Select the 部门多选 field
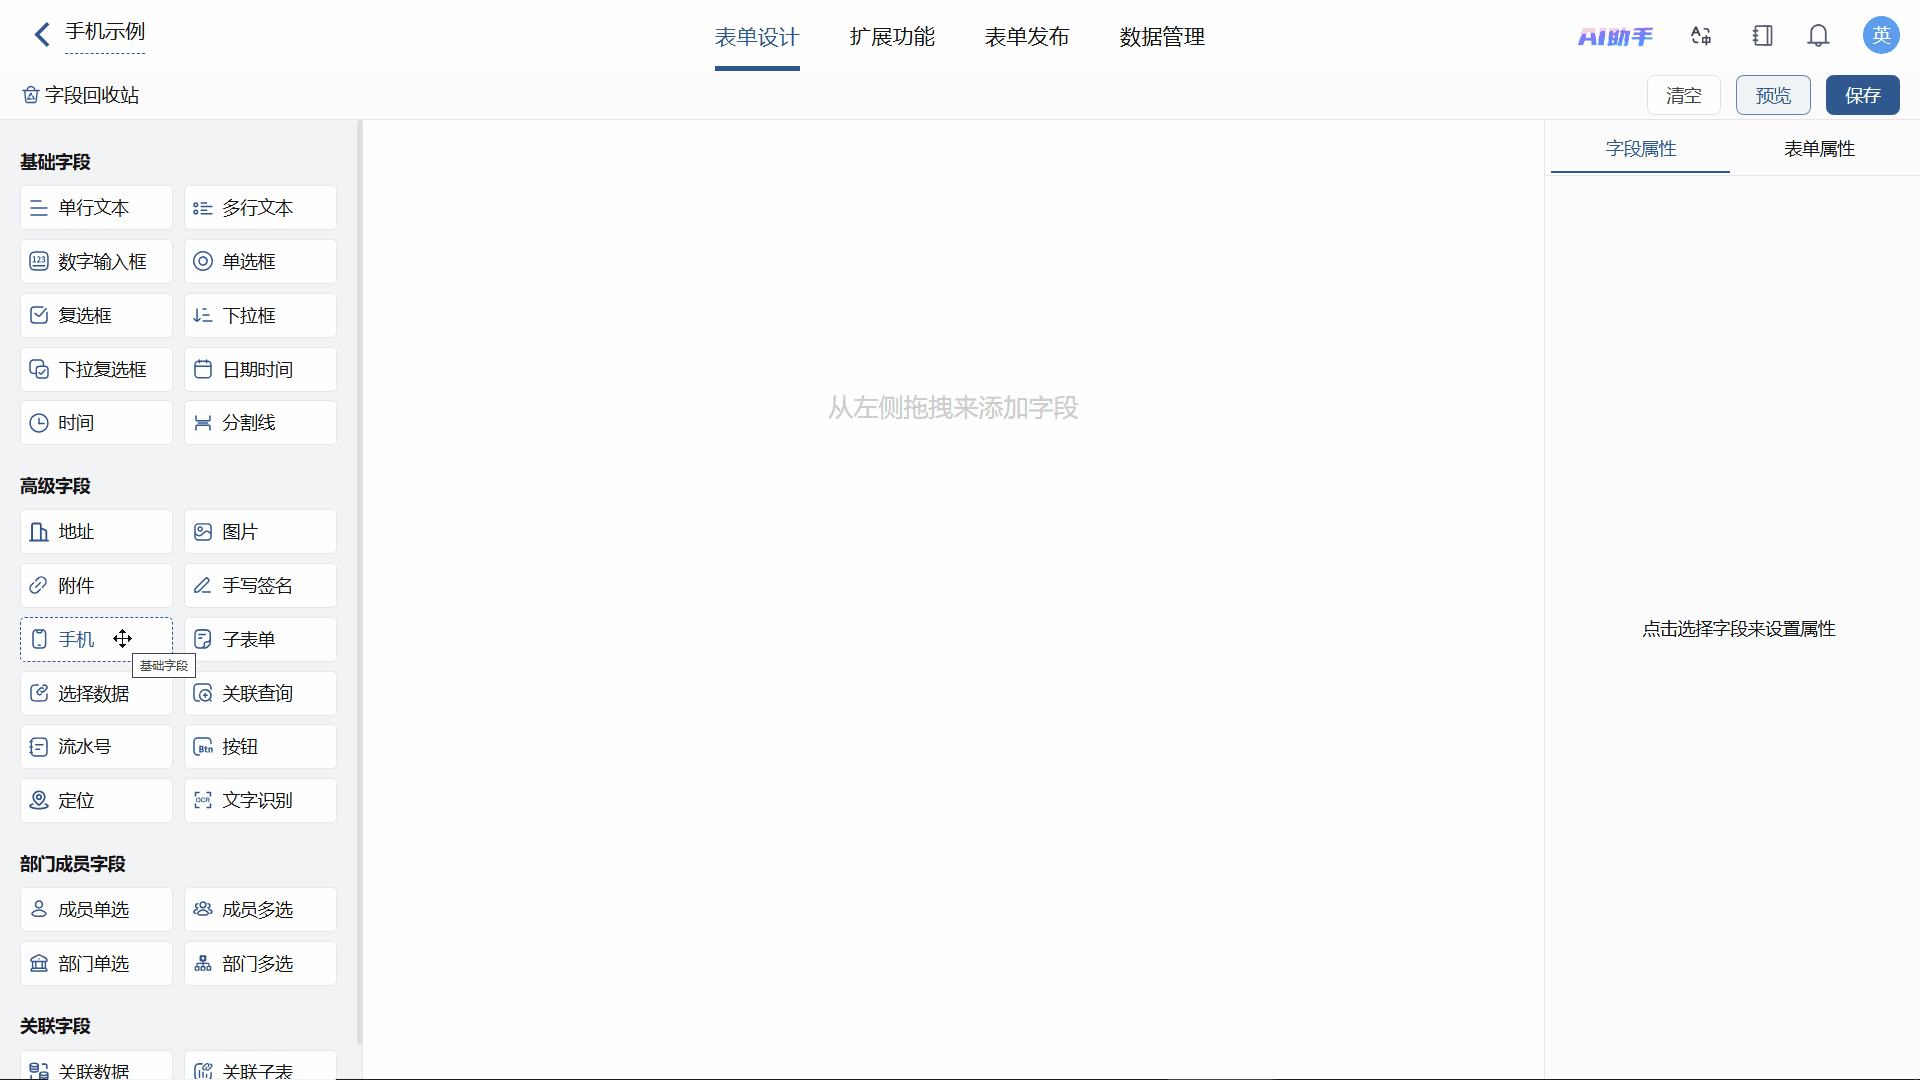 (260, 964)
